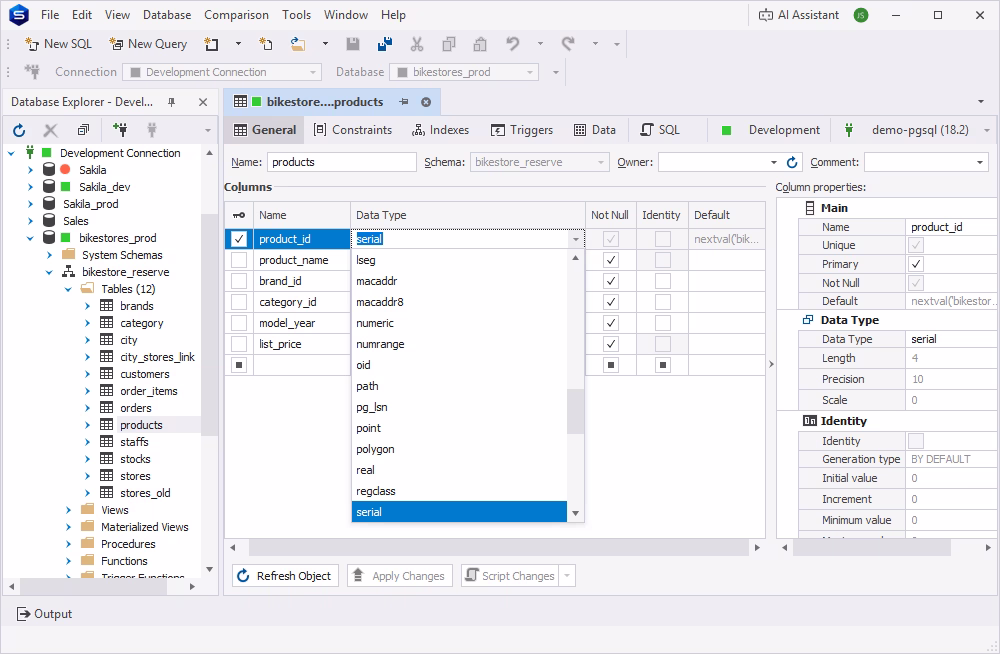The width and height of the screenshot is (1000, 654).
Task: Click the data type list scrollbar thumb
Action: [575, 412]
